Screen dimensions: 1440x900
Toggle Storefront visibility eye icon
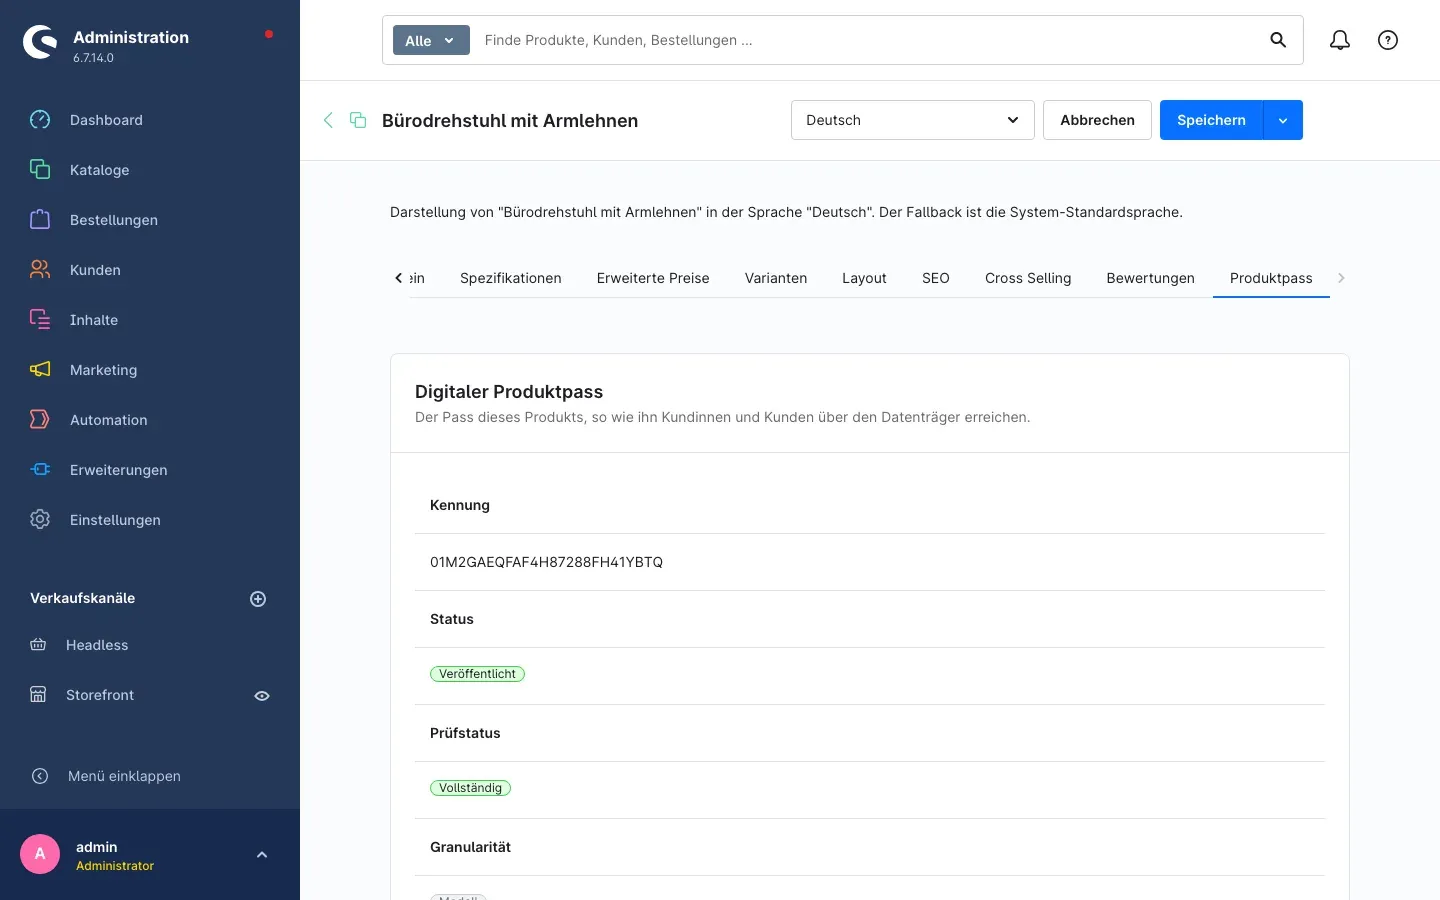point(262,696)
